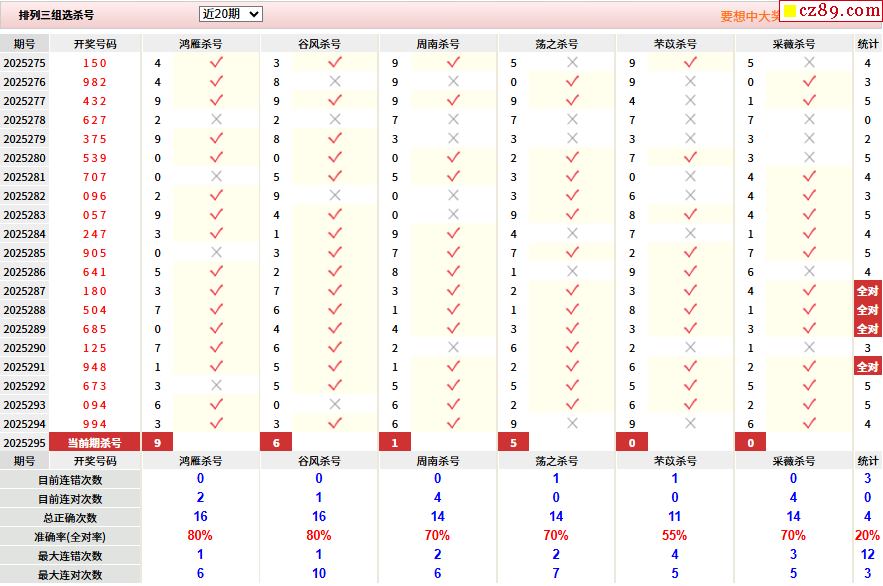Click 谷风杀号 cross mark in row 2025293
This screenshot has height=586, width=883.
[335, 404]
